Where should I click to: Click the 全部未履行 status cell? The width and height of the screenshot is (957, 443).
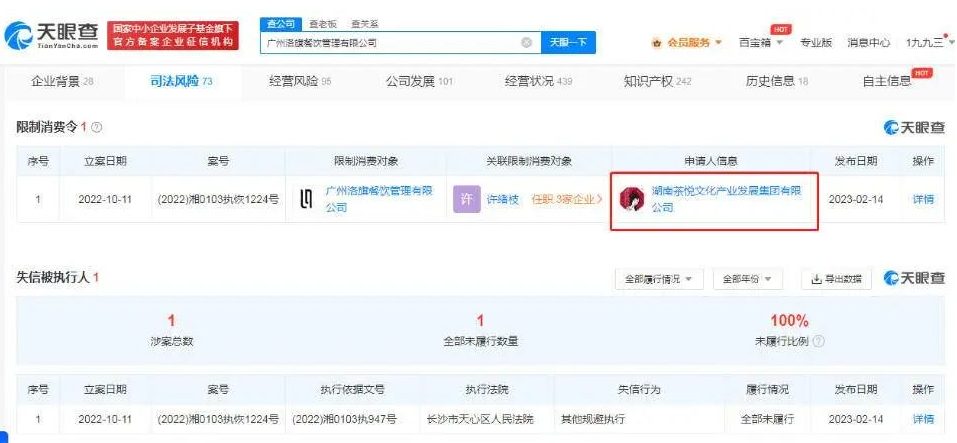pos(767,419)
